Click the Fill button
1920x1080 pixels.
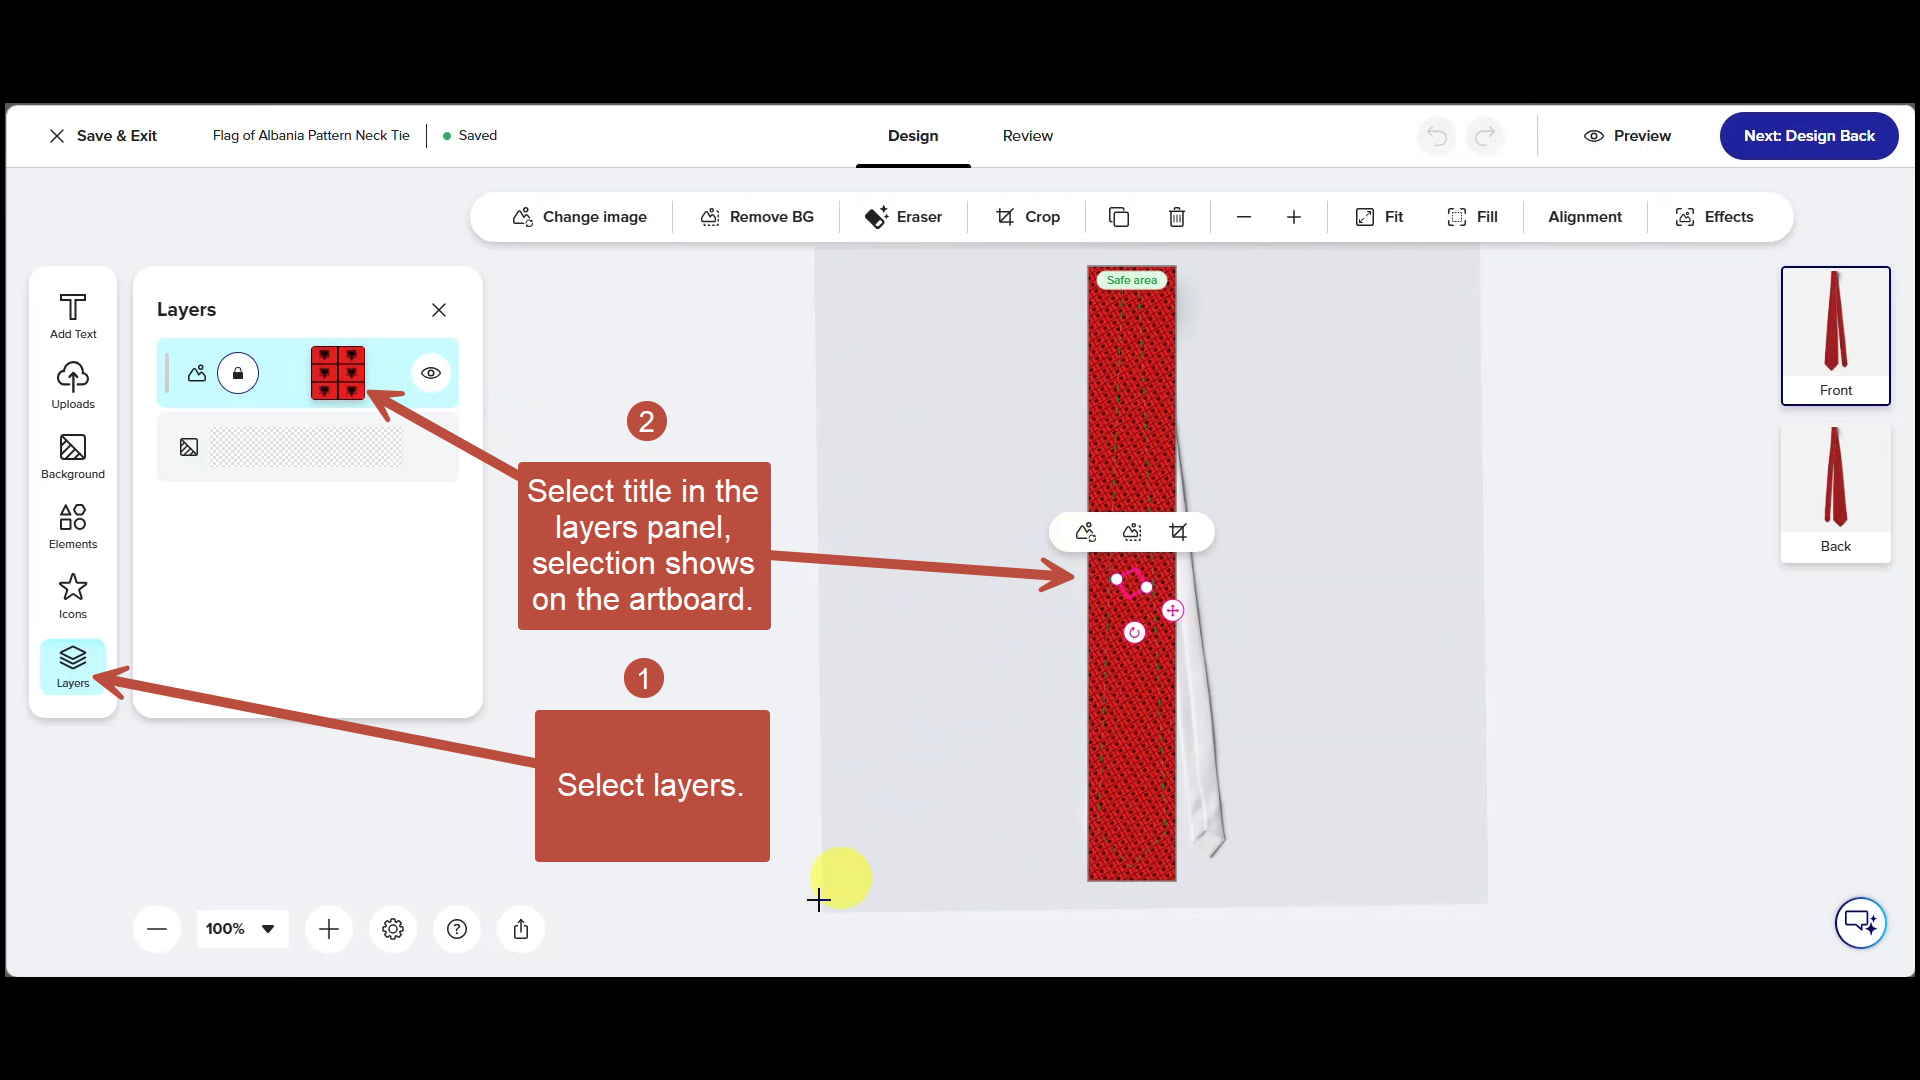click(x=1473, y=217)
